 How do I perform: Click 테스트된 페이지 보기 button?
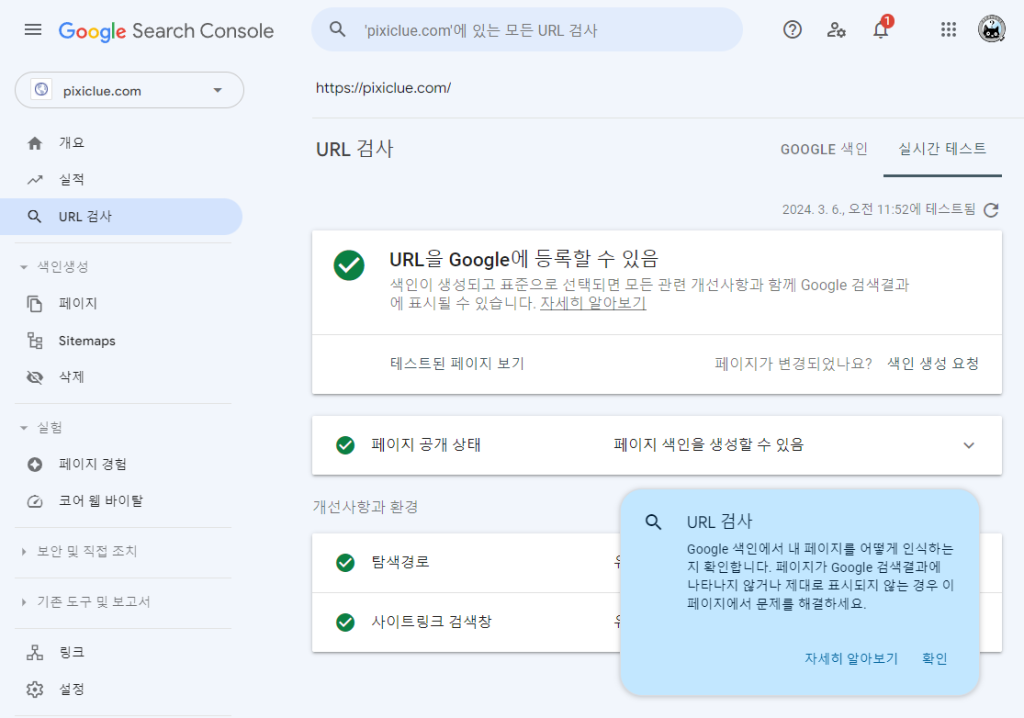457,363
